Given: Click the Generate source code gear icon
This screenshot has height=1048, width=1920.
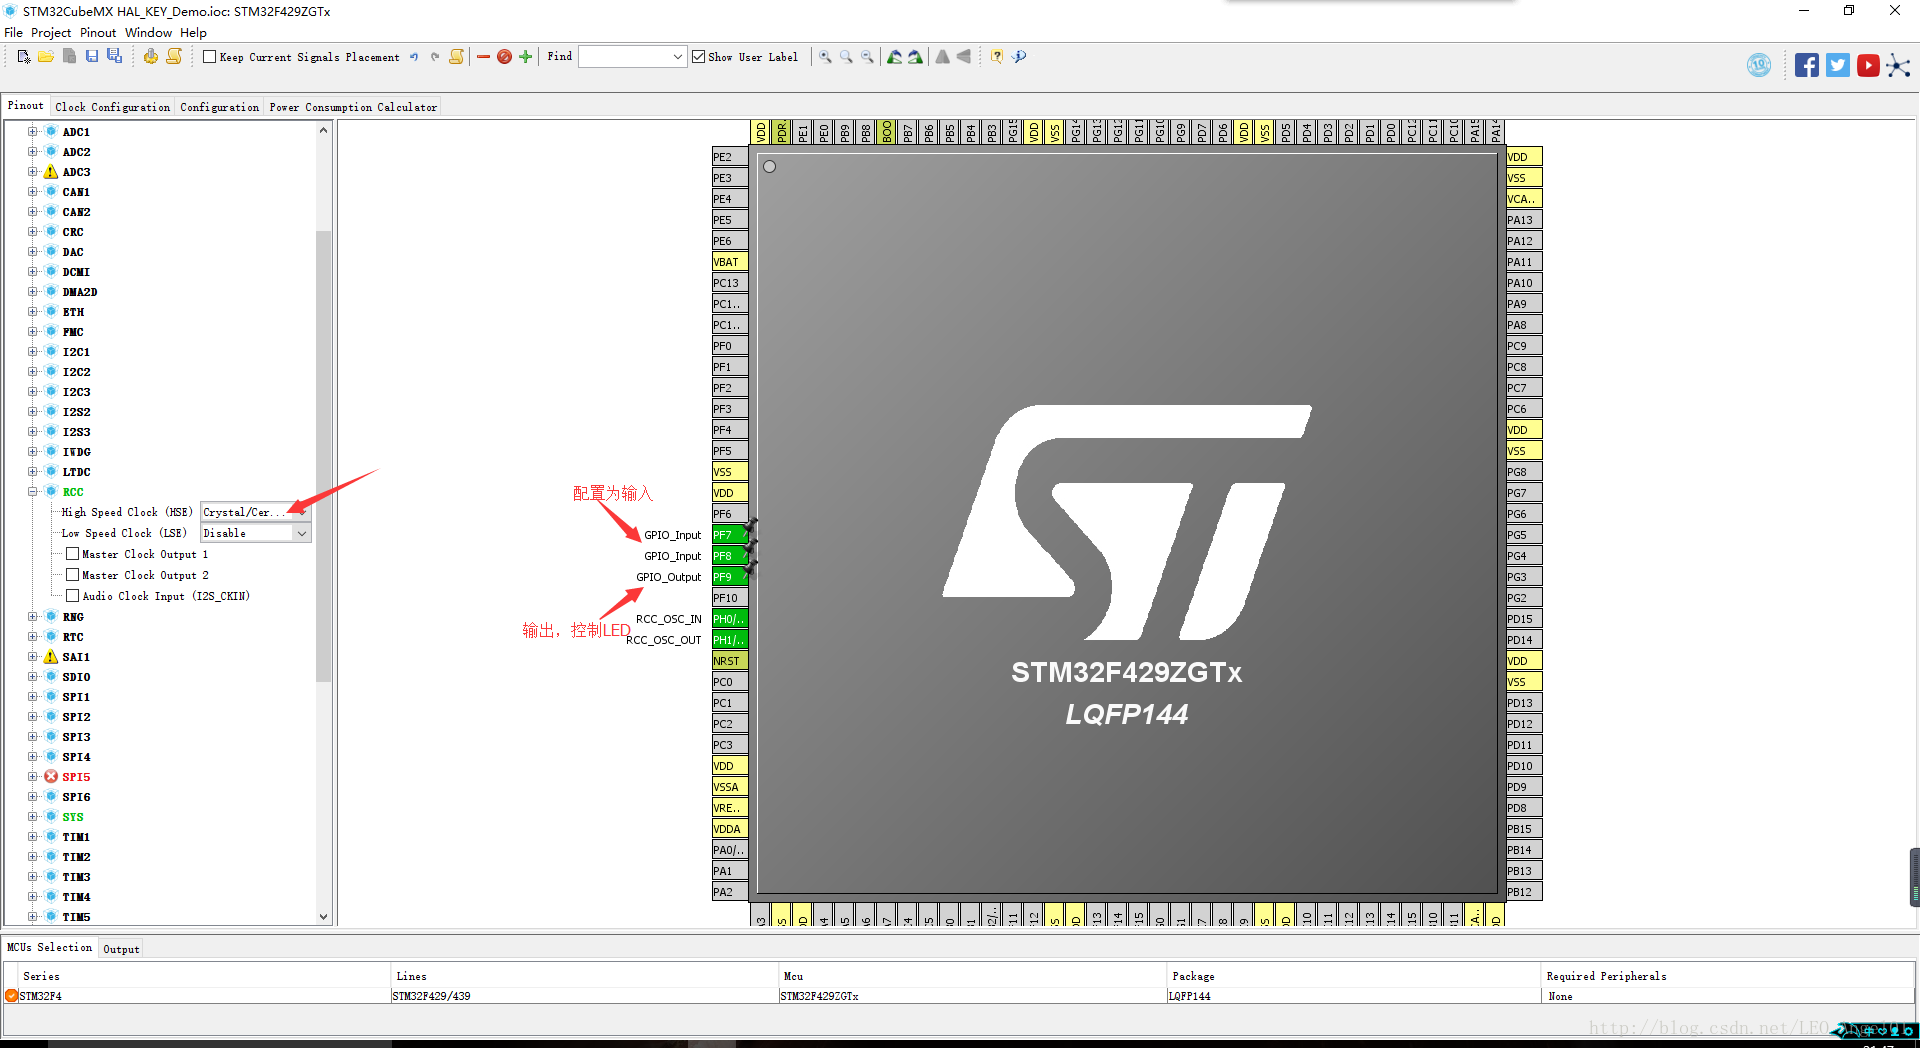Looking at the screenshot, I should click(x=151, y=57).
